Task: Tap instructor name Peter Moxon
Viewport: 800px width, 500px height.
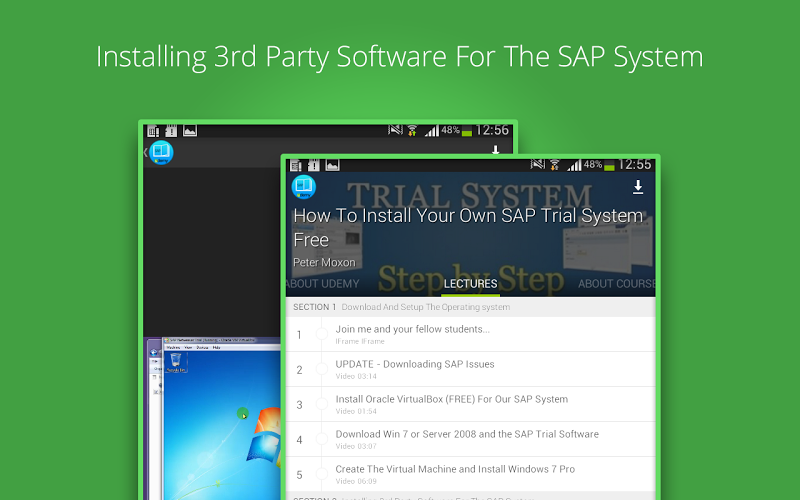Action: click(x=324, y=262)
